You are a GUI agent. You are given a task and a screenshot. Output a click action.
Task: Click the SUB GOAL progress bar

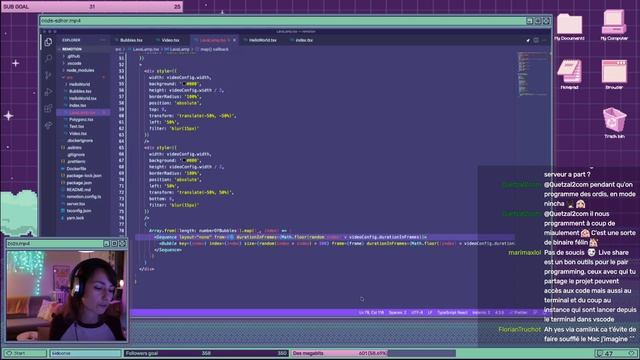92,7
